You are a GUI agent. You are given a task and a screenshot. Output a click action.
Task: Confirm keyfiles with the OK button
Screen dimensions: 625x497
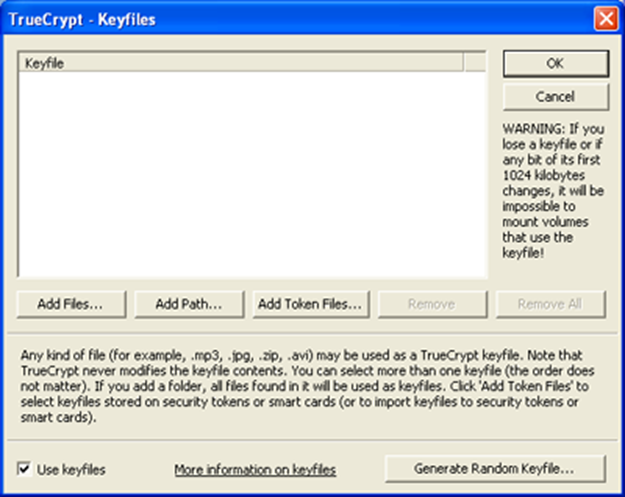point(556,63)
